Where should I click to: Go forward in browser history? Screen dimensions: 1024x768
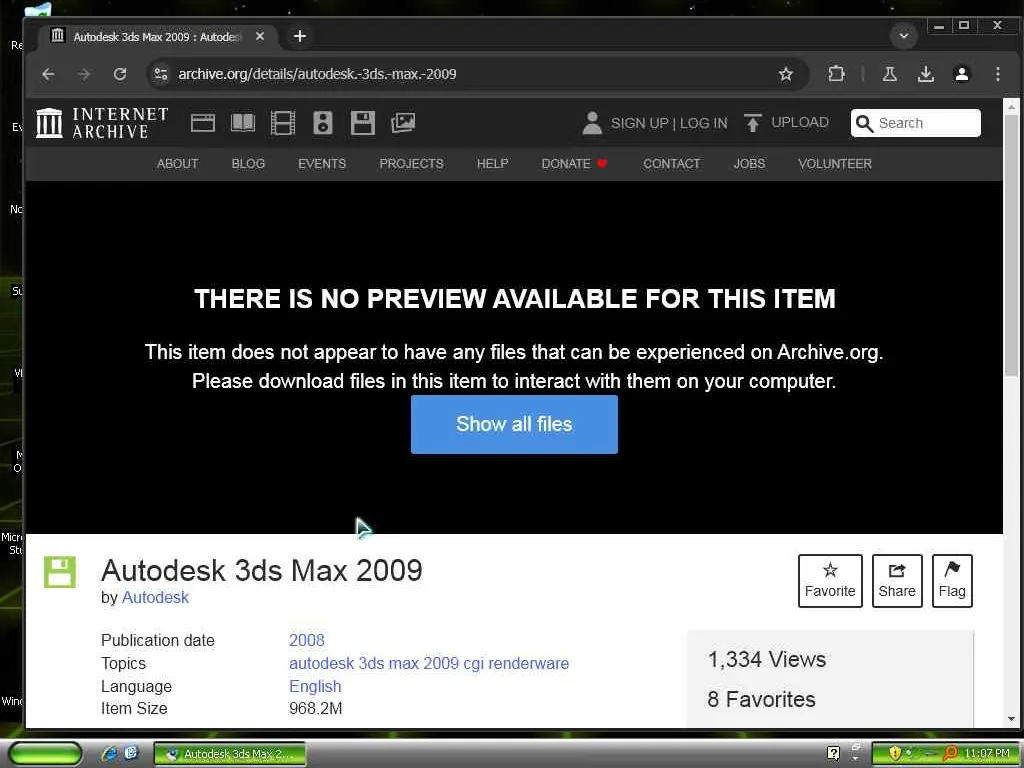point(84,74)
